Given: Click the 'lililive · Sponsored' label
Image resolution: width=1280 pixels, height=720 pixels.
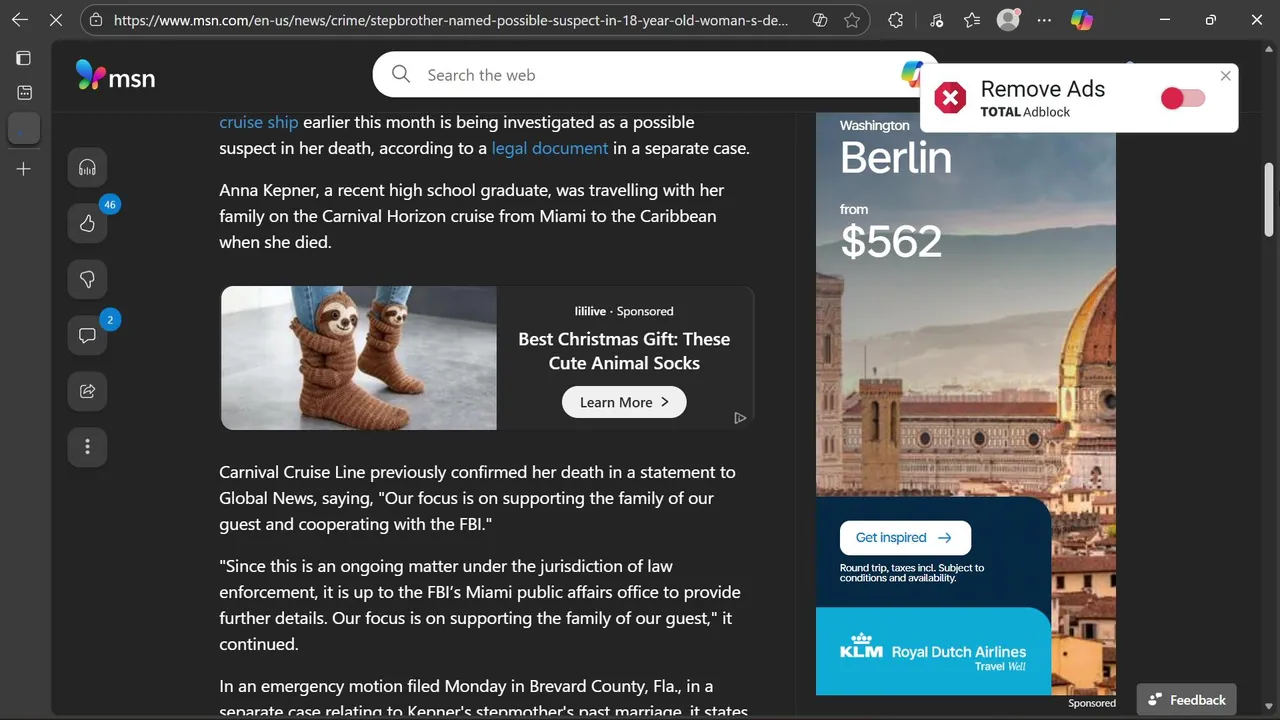Looking at the screenshot, I should pos(624,311).
